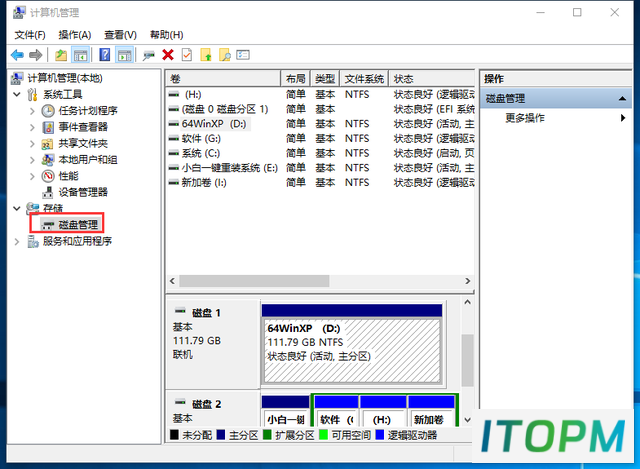Select 本地用户和组 in the tree
The image size is (640, 469).
tap(88, 160)
